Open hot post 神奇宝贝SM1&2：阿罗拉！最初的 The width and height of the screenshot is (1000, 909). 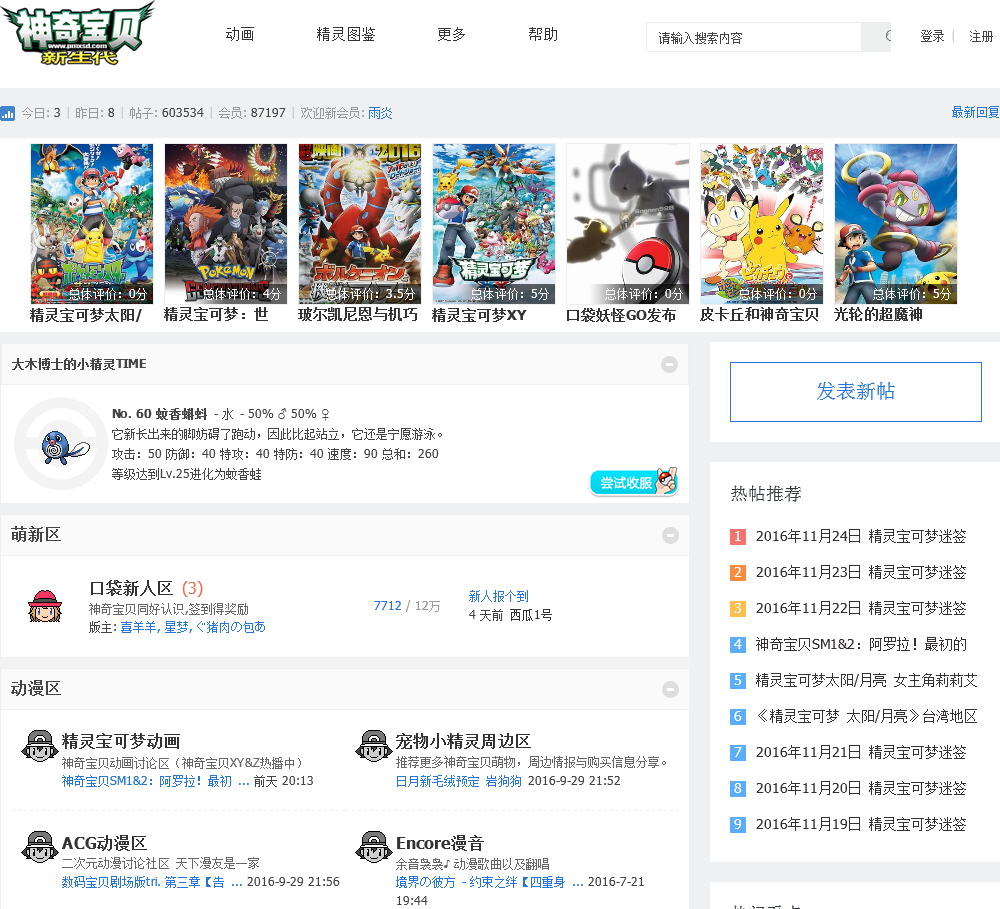point(861,644)
